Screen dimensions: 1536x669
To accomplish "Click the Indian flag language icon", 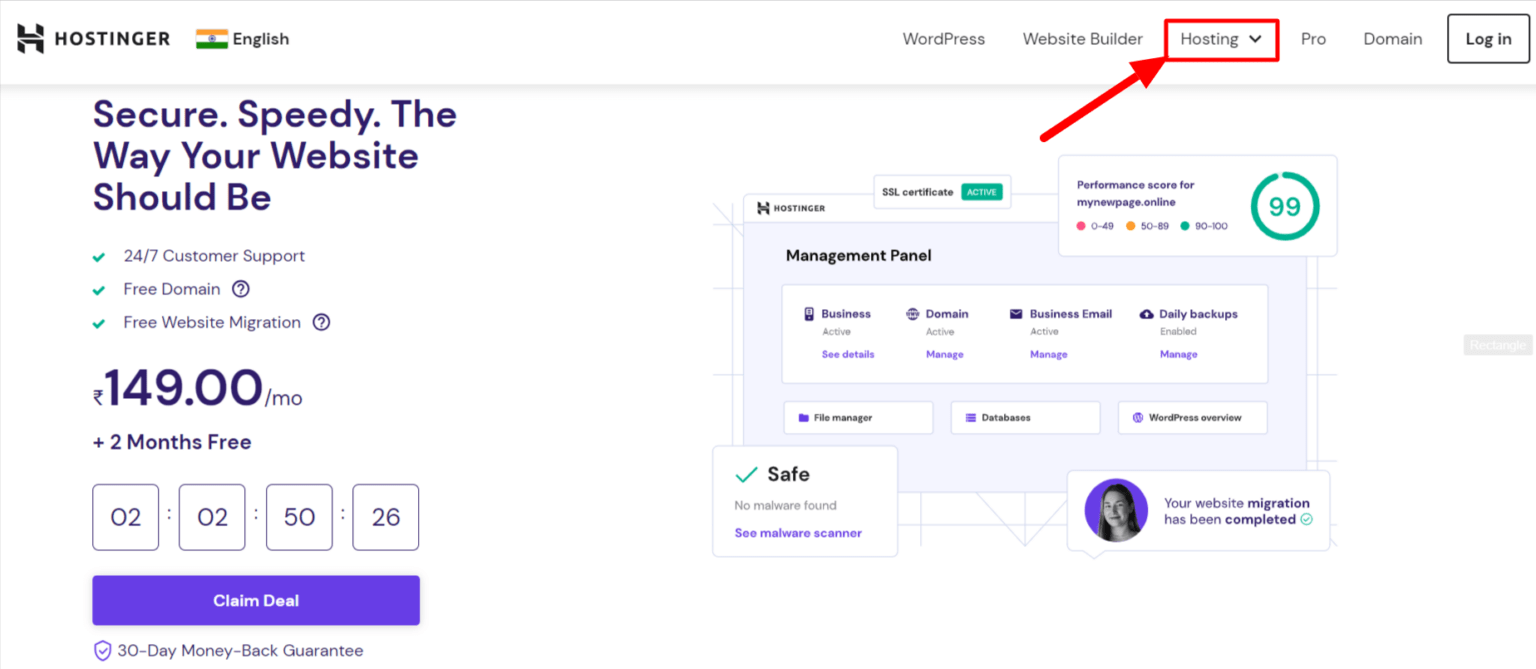I will point(213,38).
